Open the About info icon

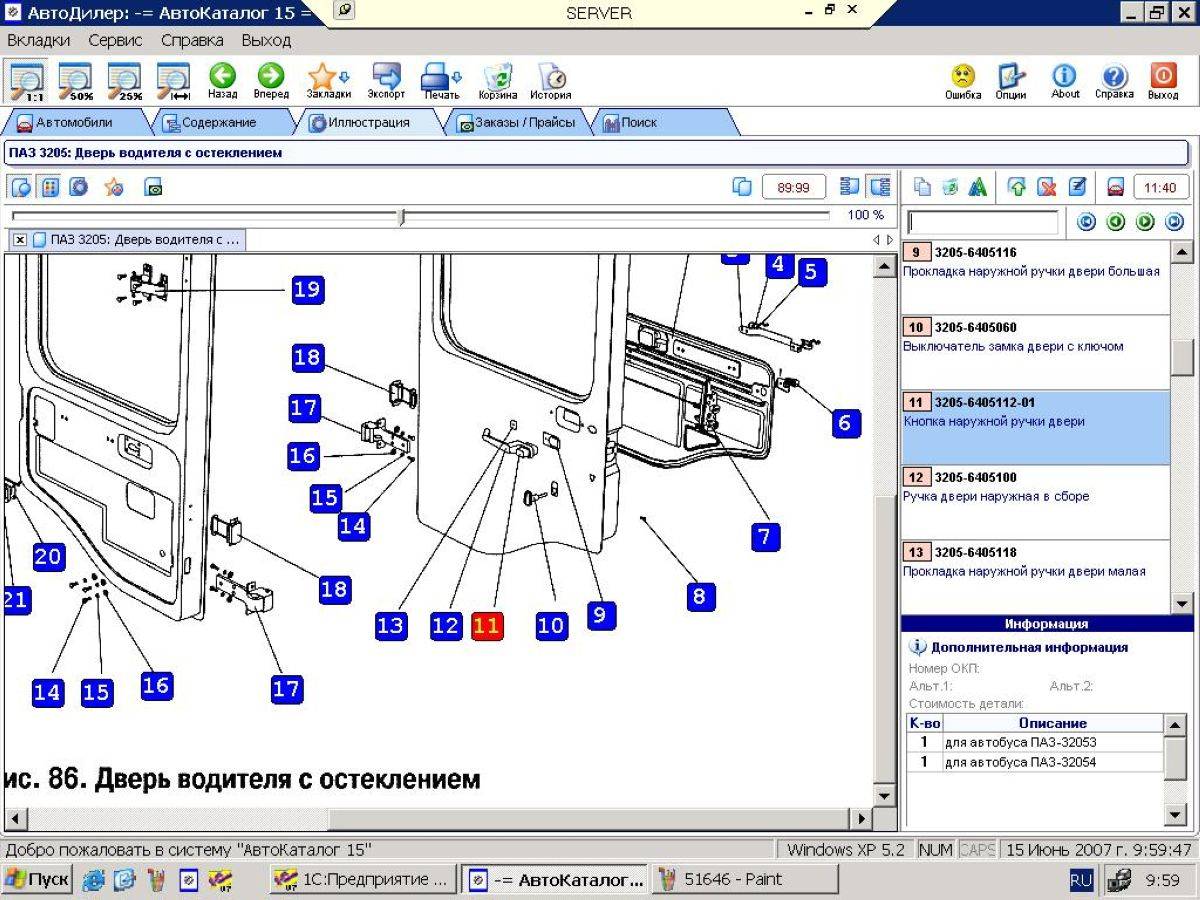(x=1065, y=80)
